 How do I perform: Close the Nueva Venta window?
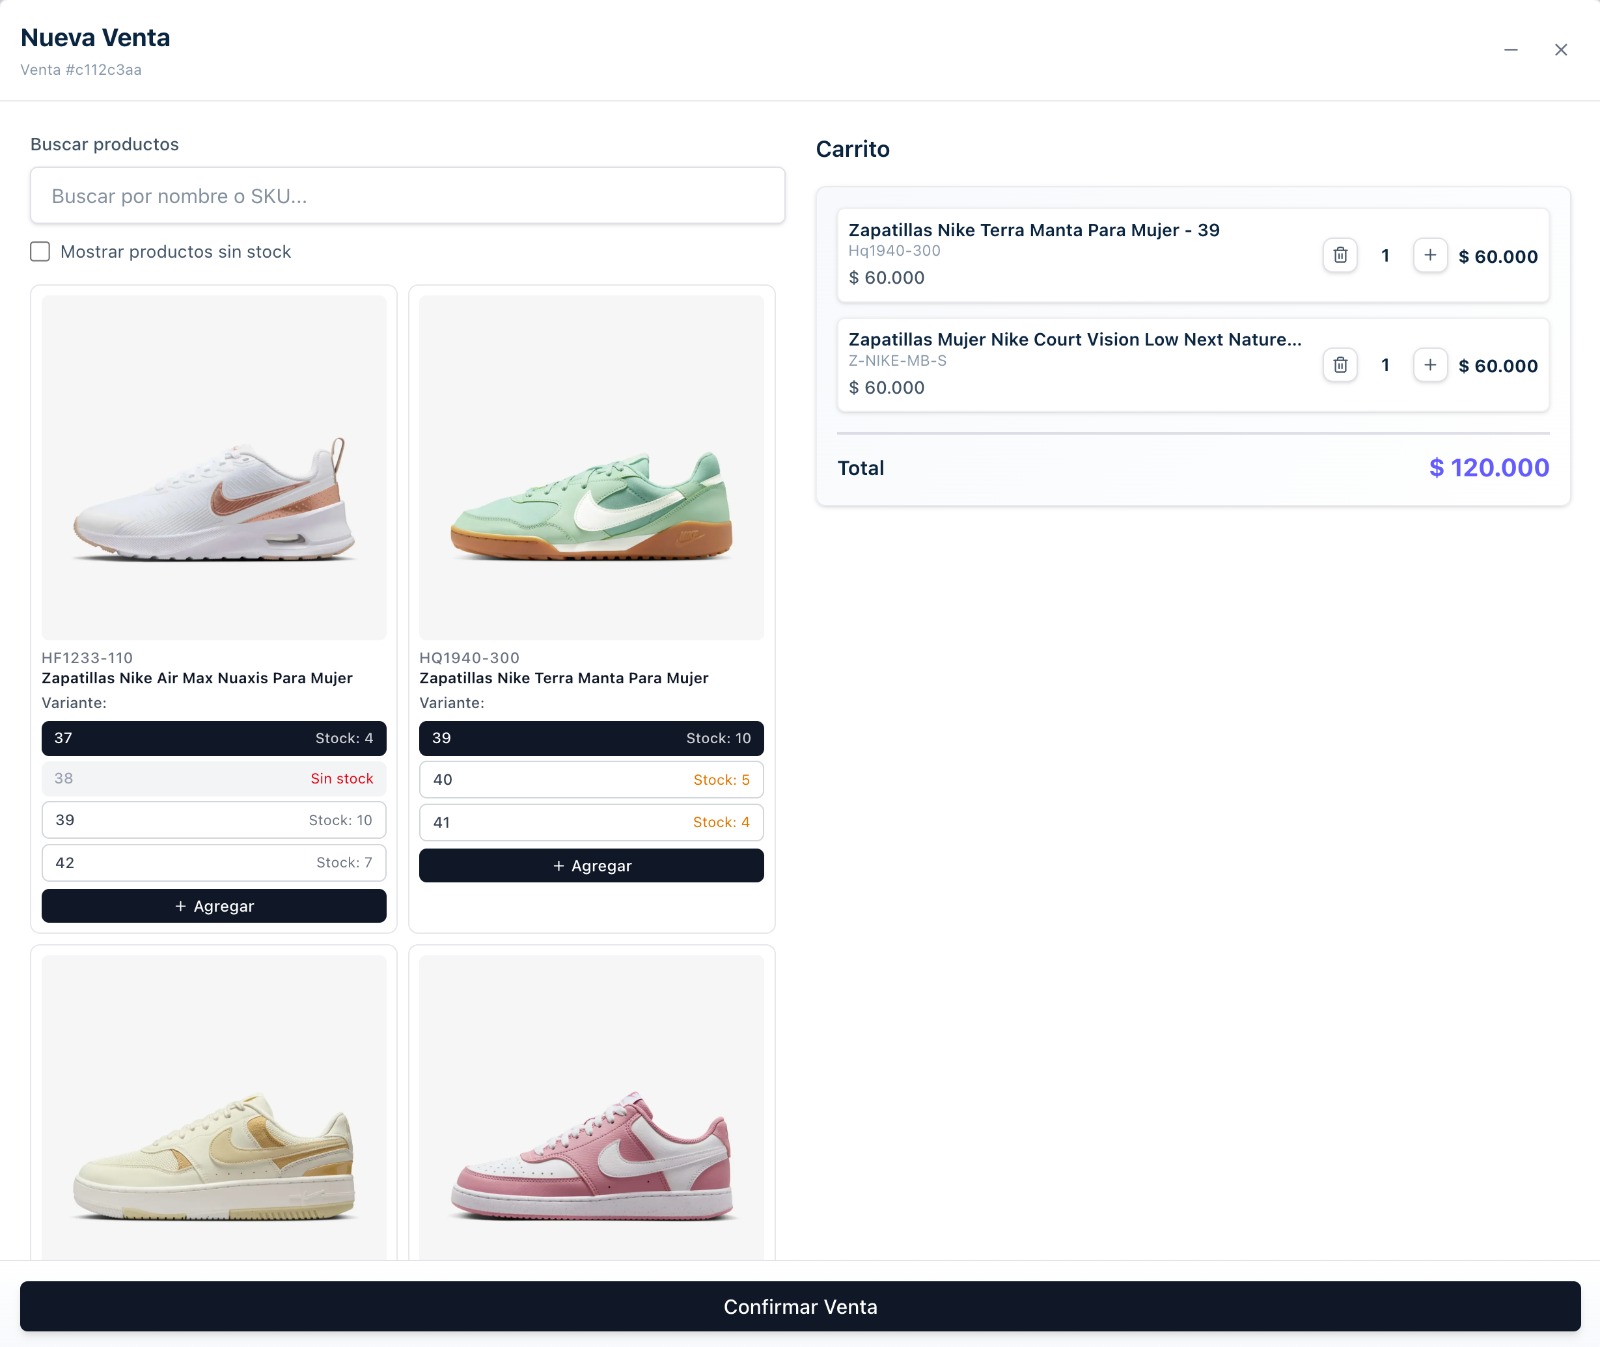pyautogui.click(x=1560, y=48)
